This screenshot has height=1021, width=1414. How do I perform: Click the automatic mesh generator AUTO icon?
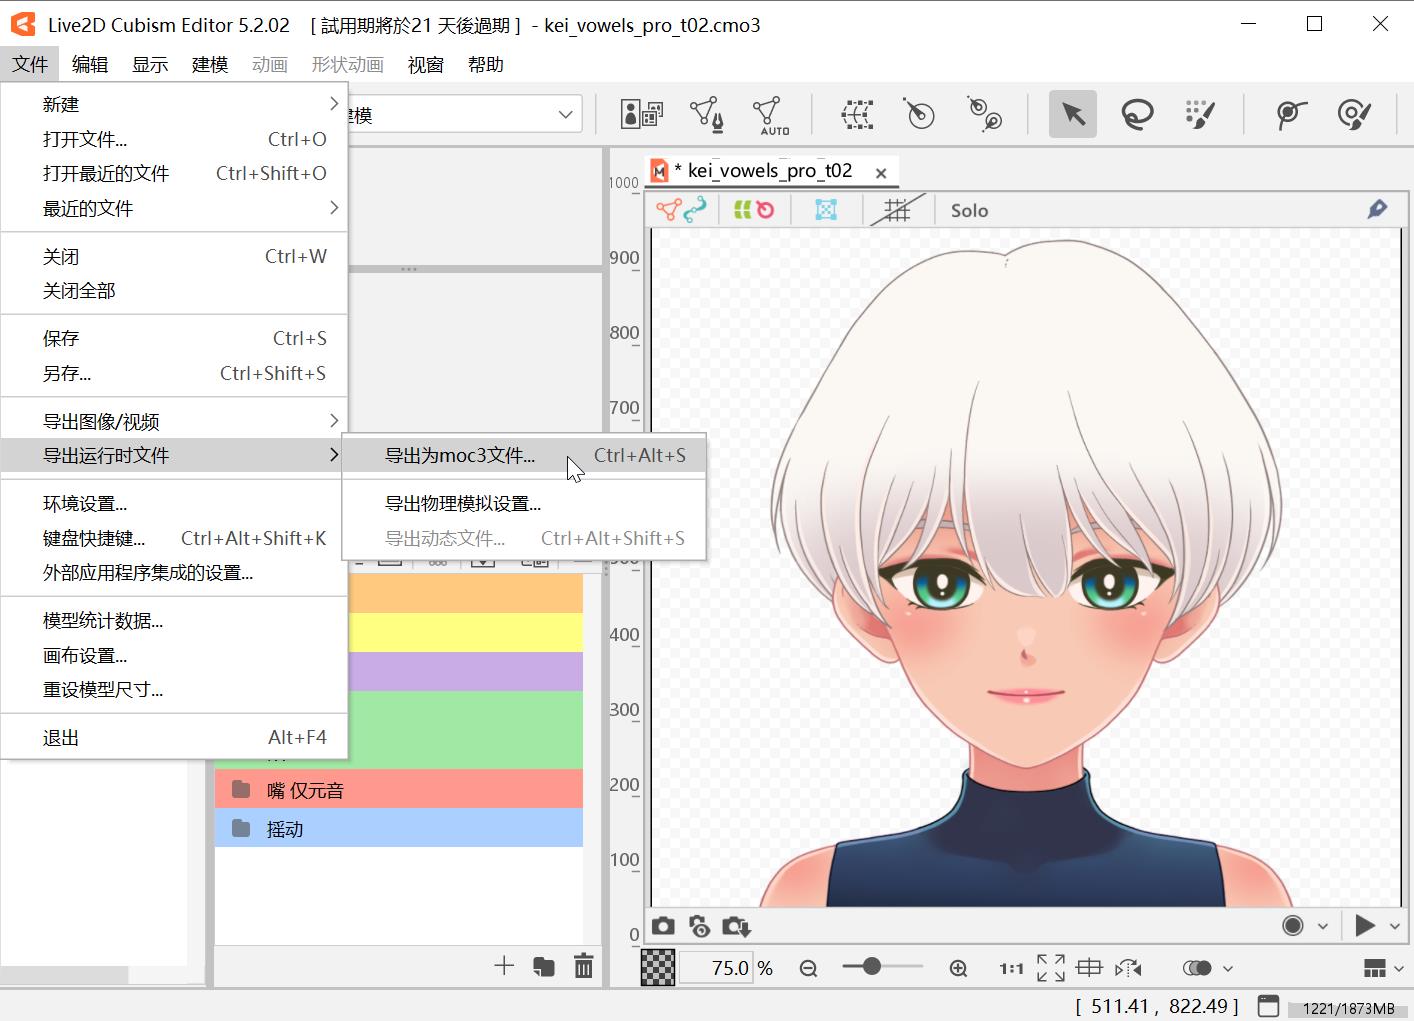[770, 115]
